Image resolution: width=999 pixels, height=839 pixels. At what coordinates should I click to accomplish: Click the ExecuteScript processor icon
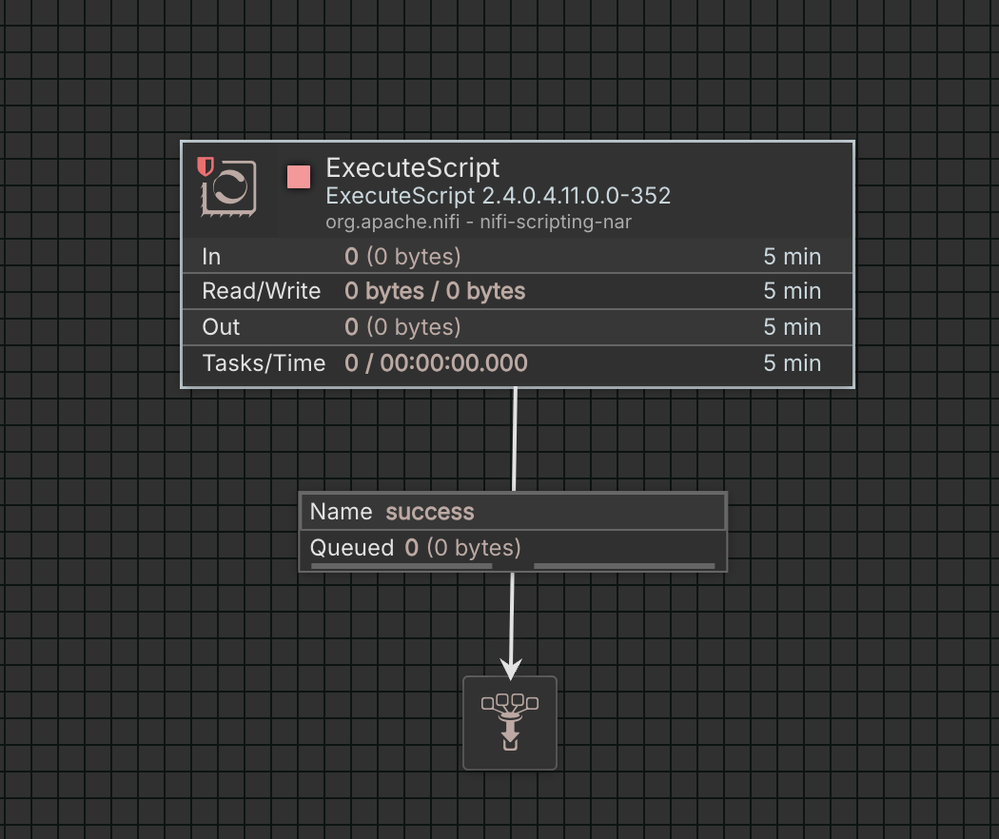pos(229,189)
